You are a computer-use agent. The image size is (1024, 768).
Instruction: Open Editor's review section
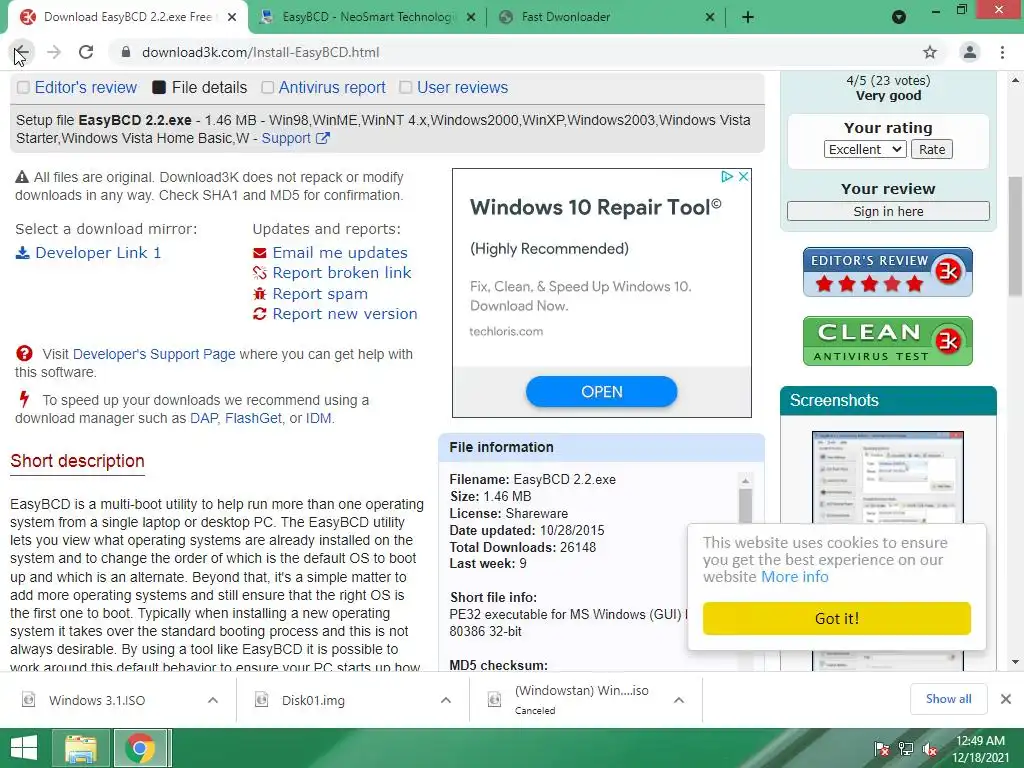[x=86, y=88]
